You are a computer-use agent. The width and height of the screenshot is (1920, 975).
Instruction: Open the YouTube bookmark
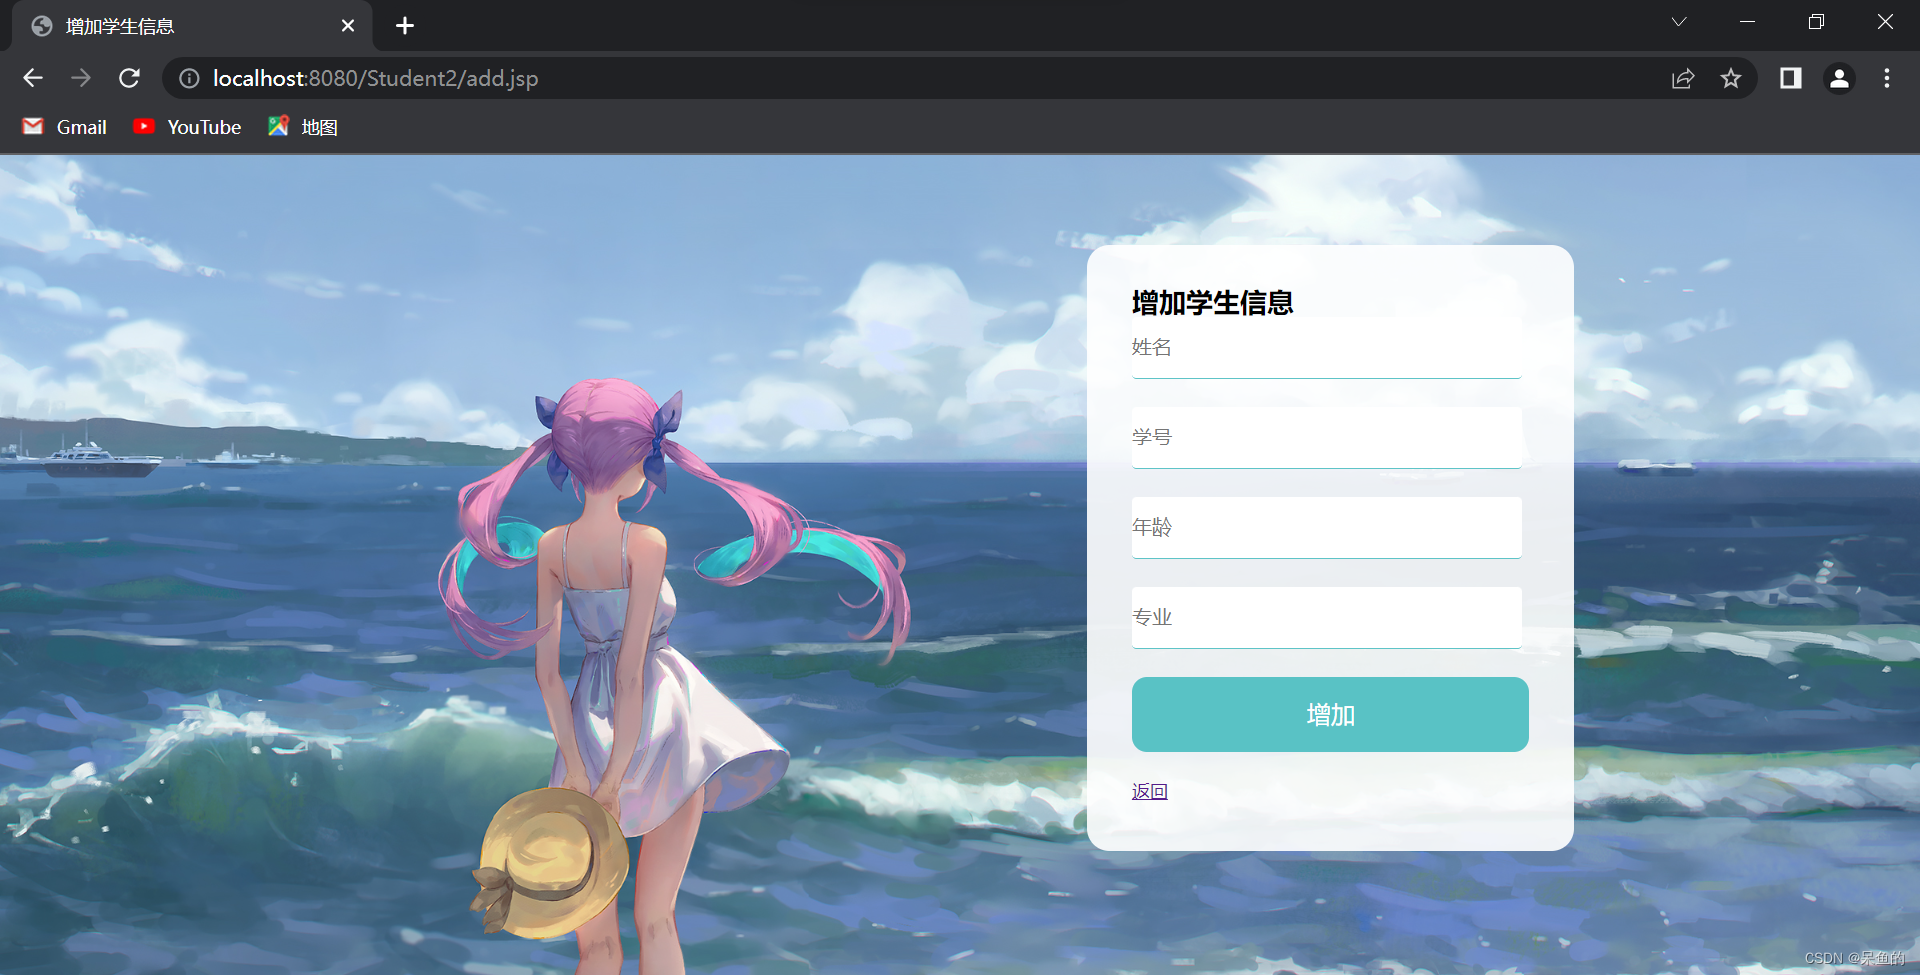(x=188, y=127)
